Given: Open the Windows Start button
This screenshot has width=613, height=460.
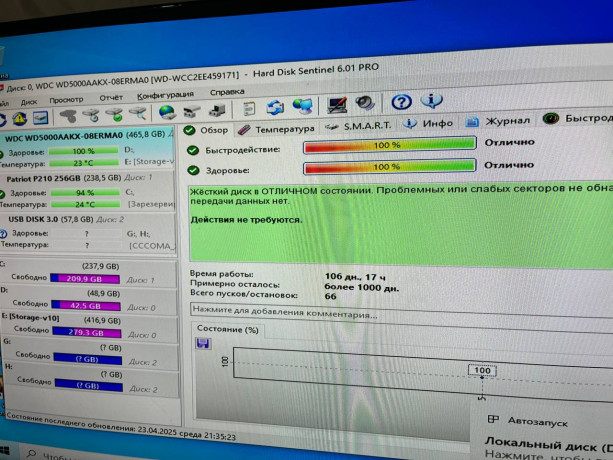Looking at the screenshot, I should pos(4,451).
